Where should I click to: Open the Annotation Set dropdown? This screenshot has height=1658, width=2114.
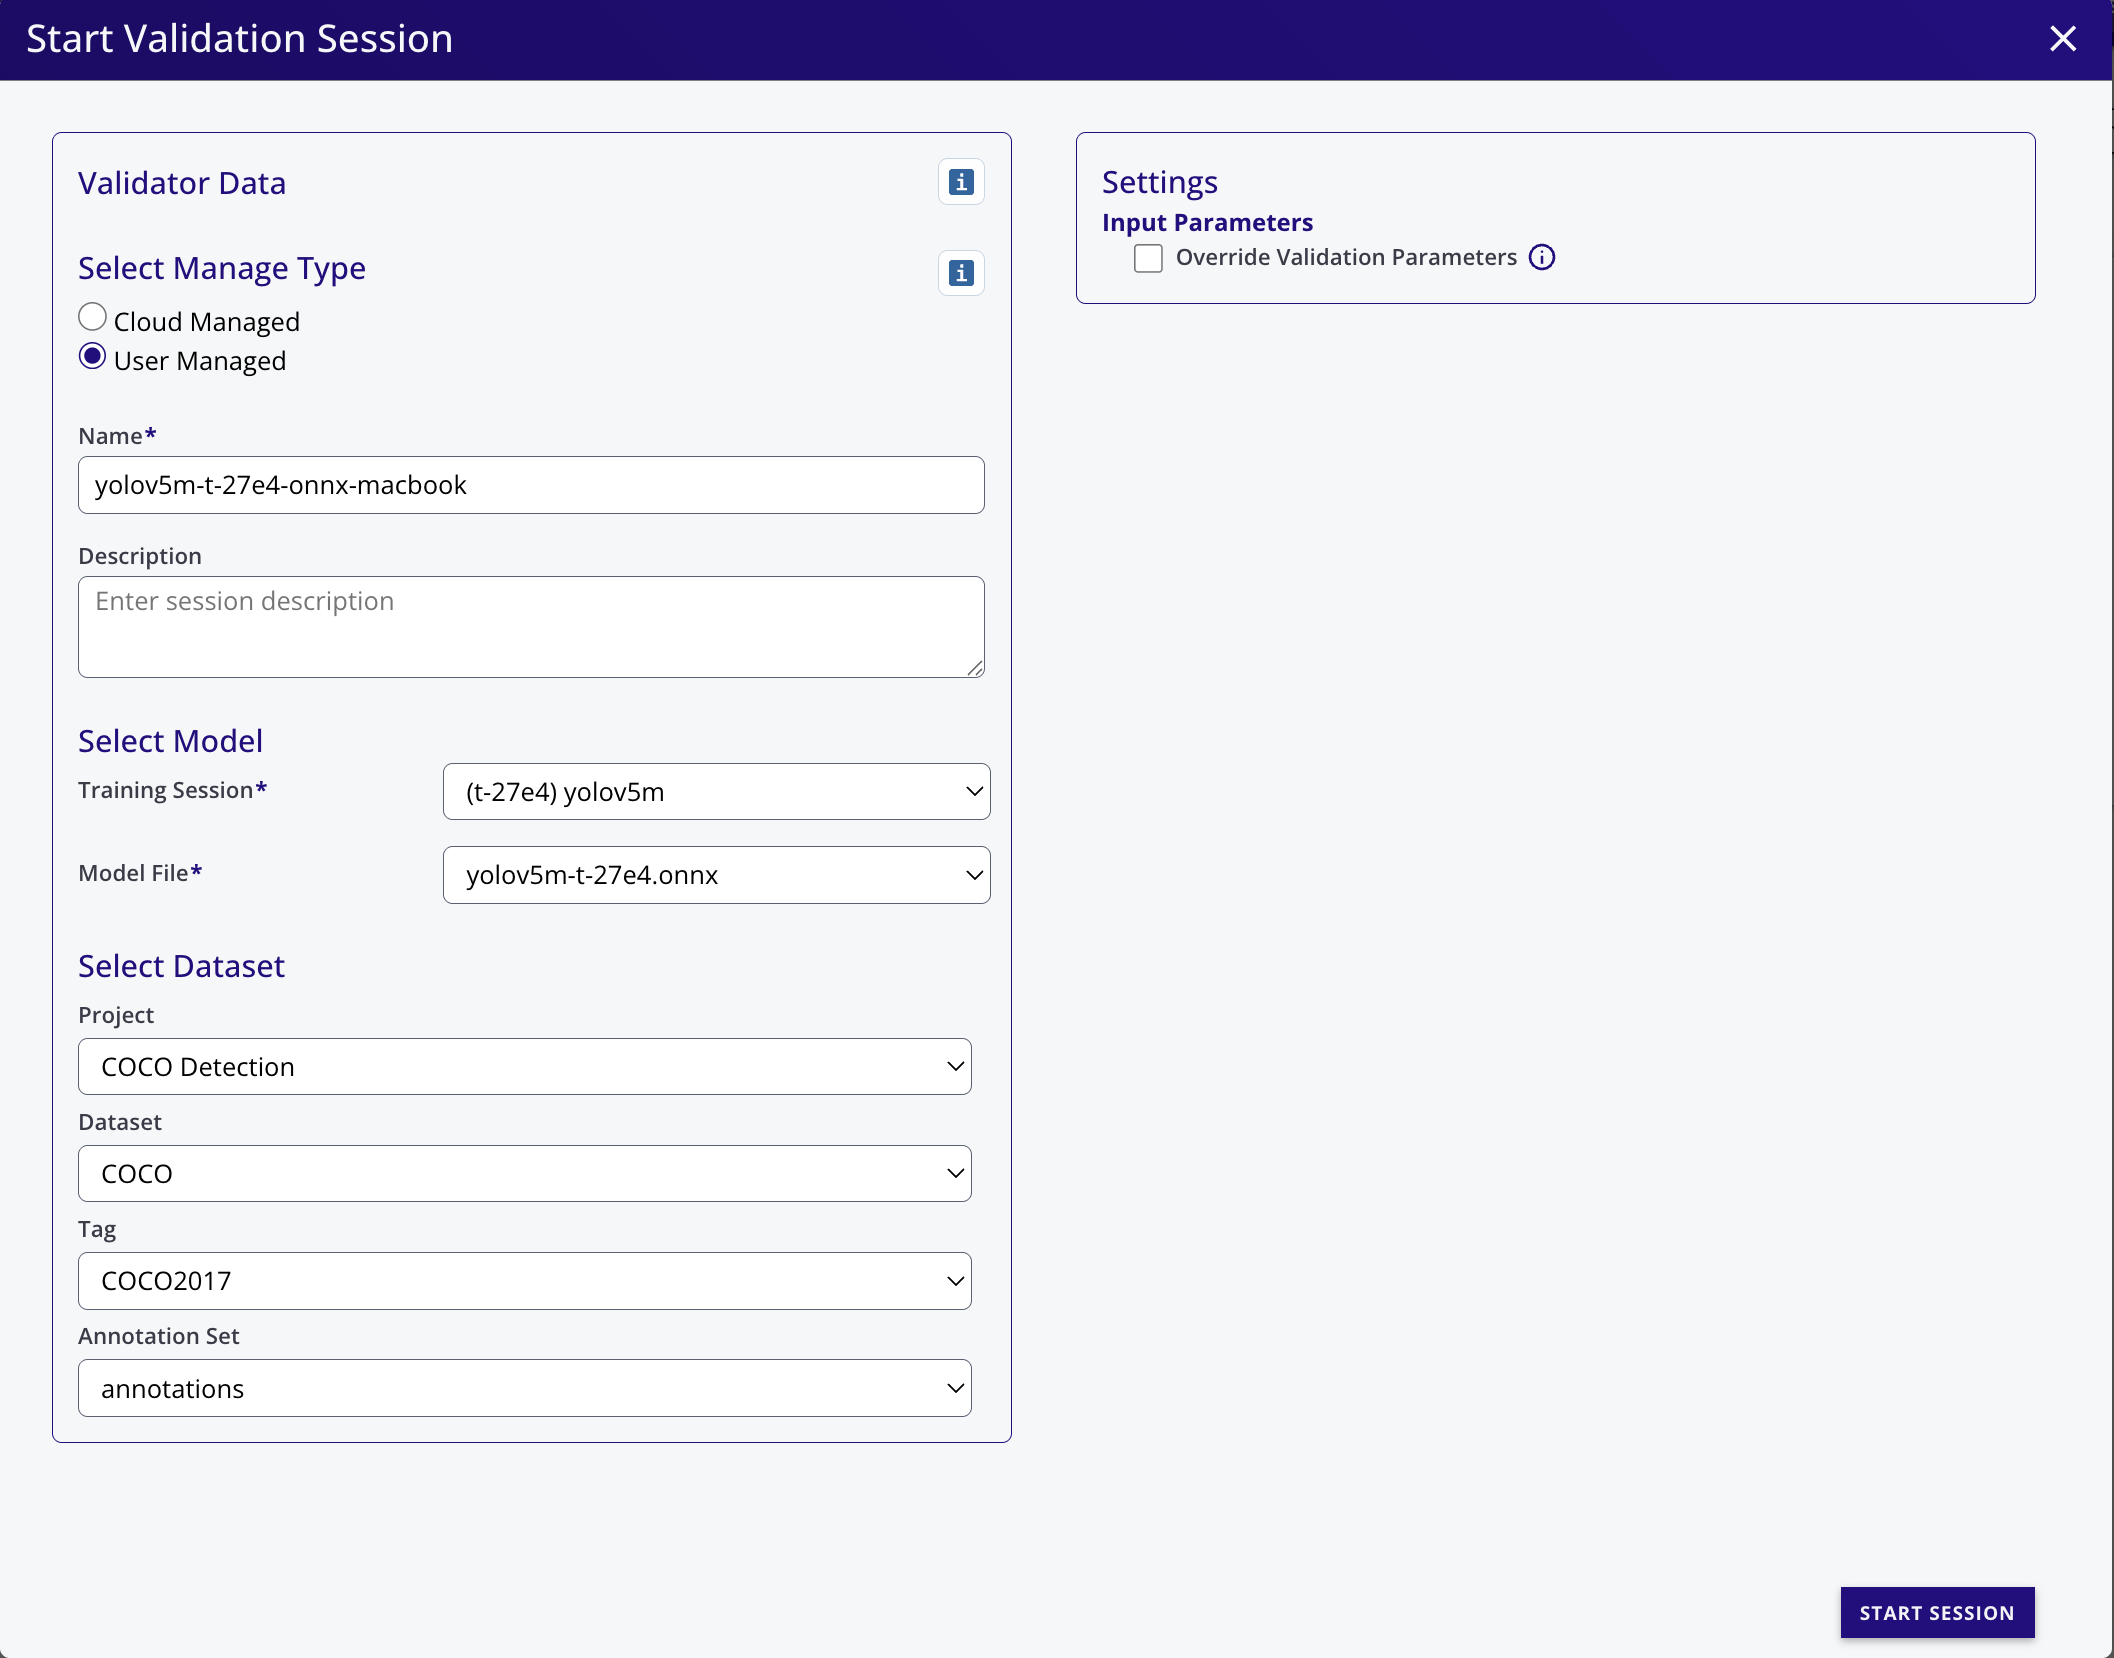click(x=525, y=1389)
